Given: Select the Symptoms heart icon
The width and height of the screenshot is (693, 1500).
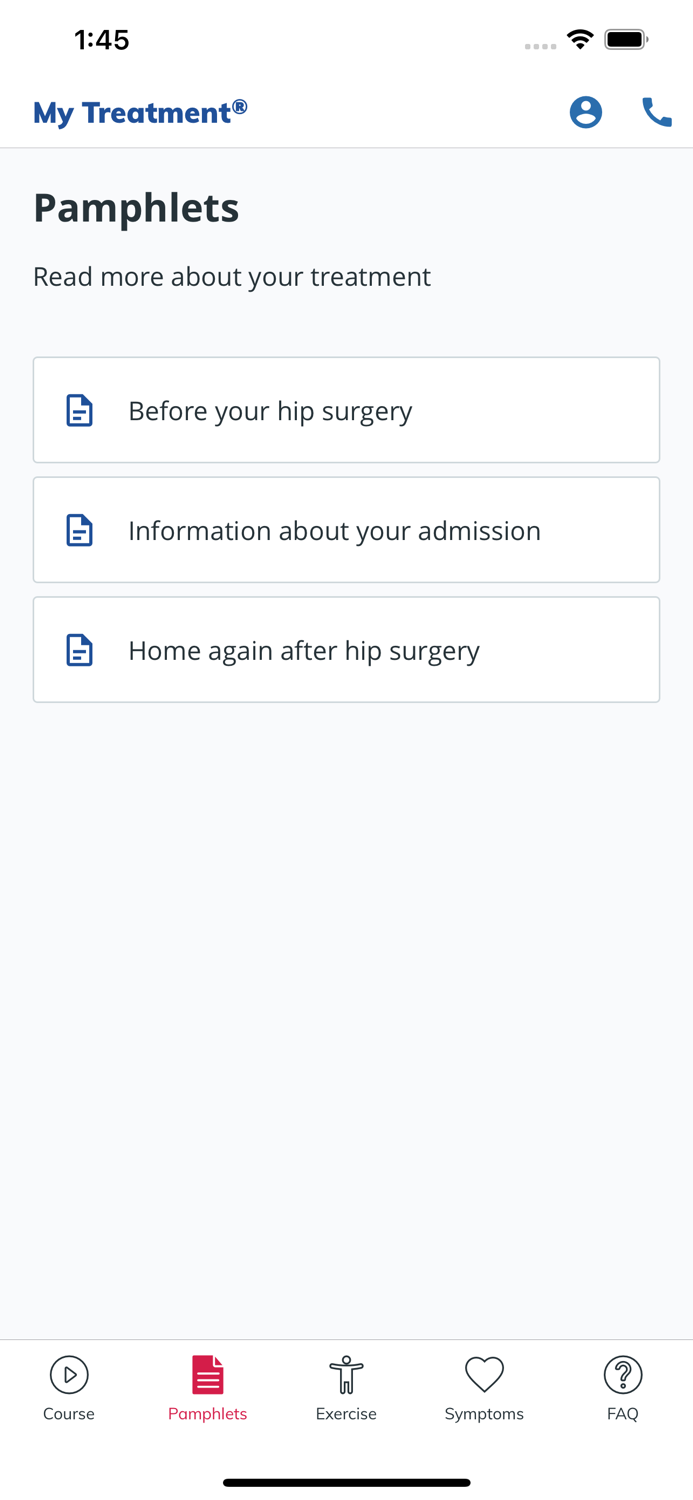Looking at the screenshot, I should pyautogui.click(x=484, y=1374).
